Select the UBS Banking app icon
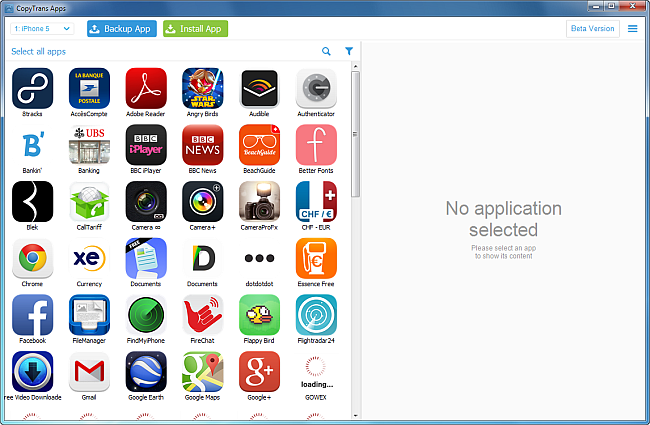 [89, 145]
